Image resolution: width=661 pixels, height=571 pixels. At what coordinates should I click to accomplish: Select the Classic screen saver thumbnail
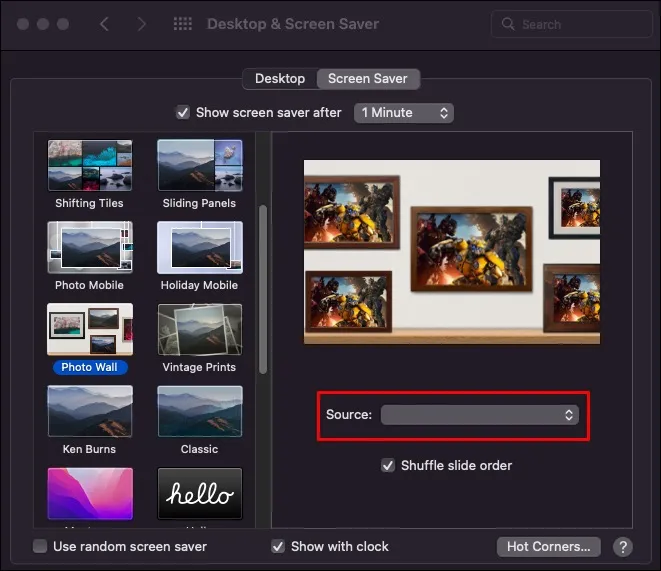(x=200, y=411)
